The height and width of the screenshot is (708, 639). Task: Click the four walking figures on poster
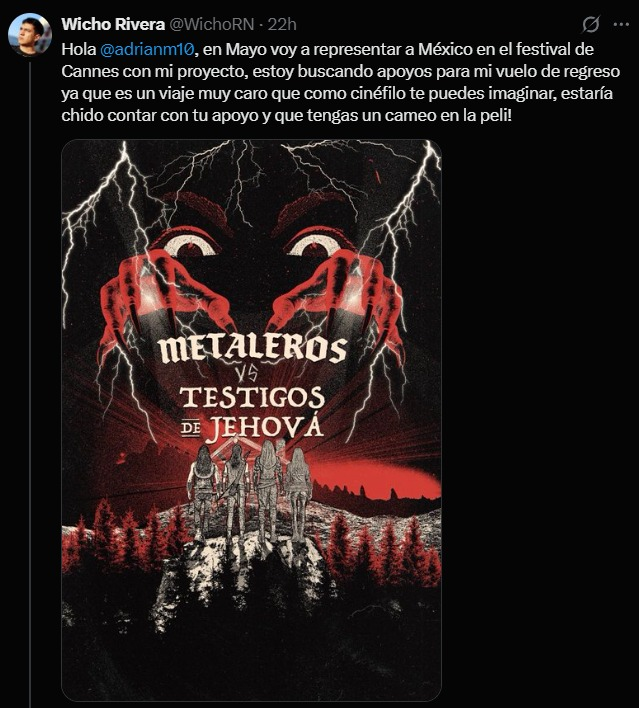coord(251,490)
